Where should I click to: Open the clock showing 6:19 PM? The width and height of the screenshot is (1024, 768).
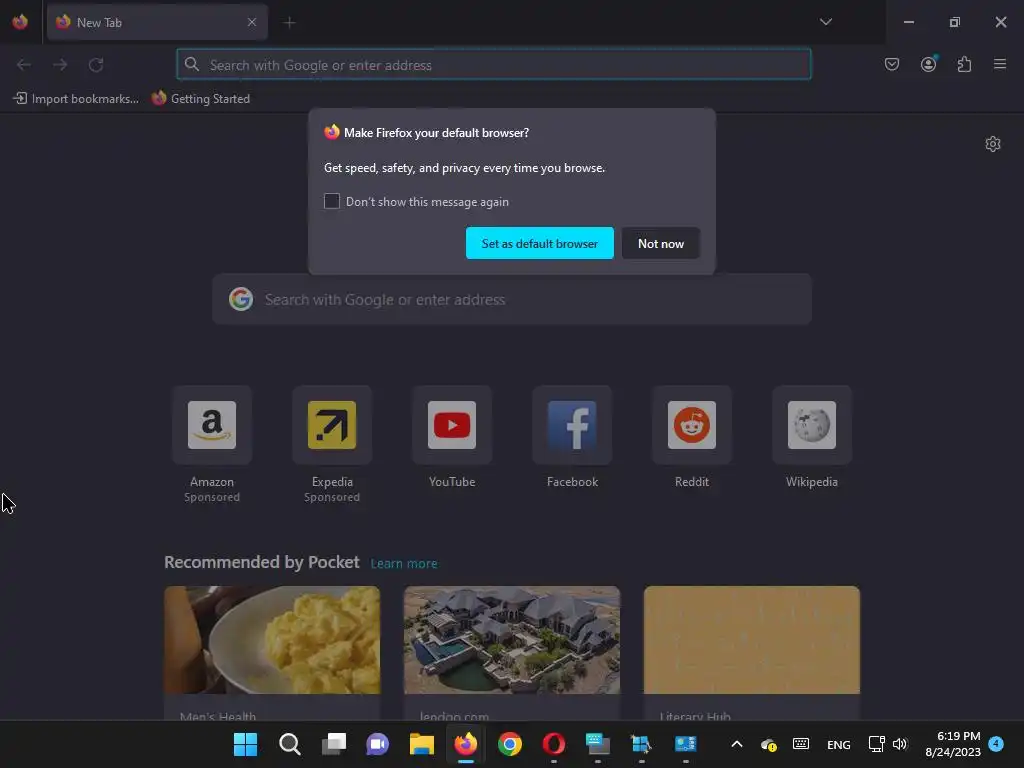(x=953, y=744)
